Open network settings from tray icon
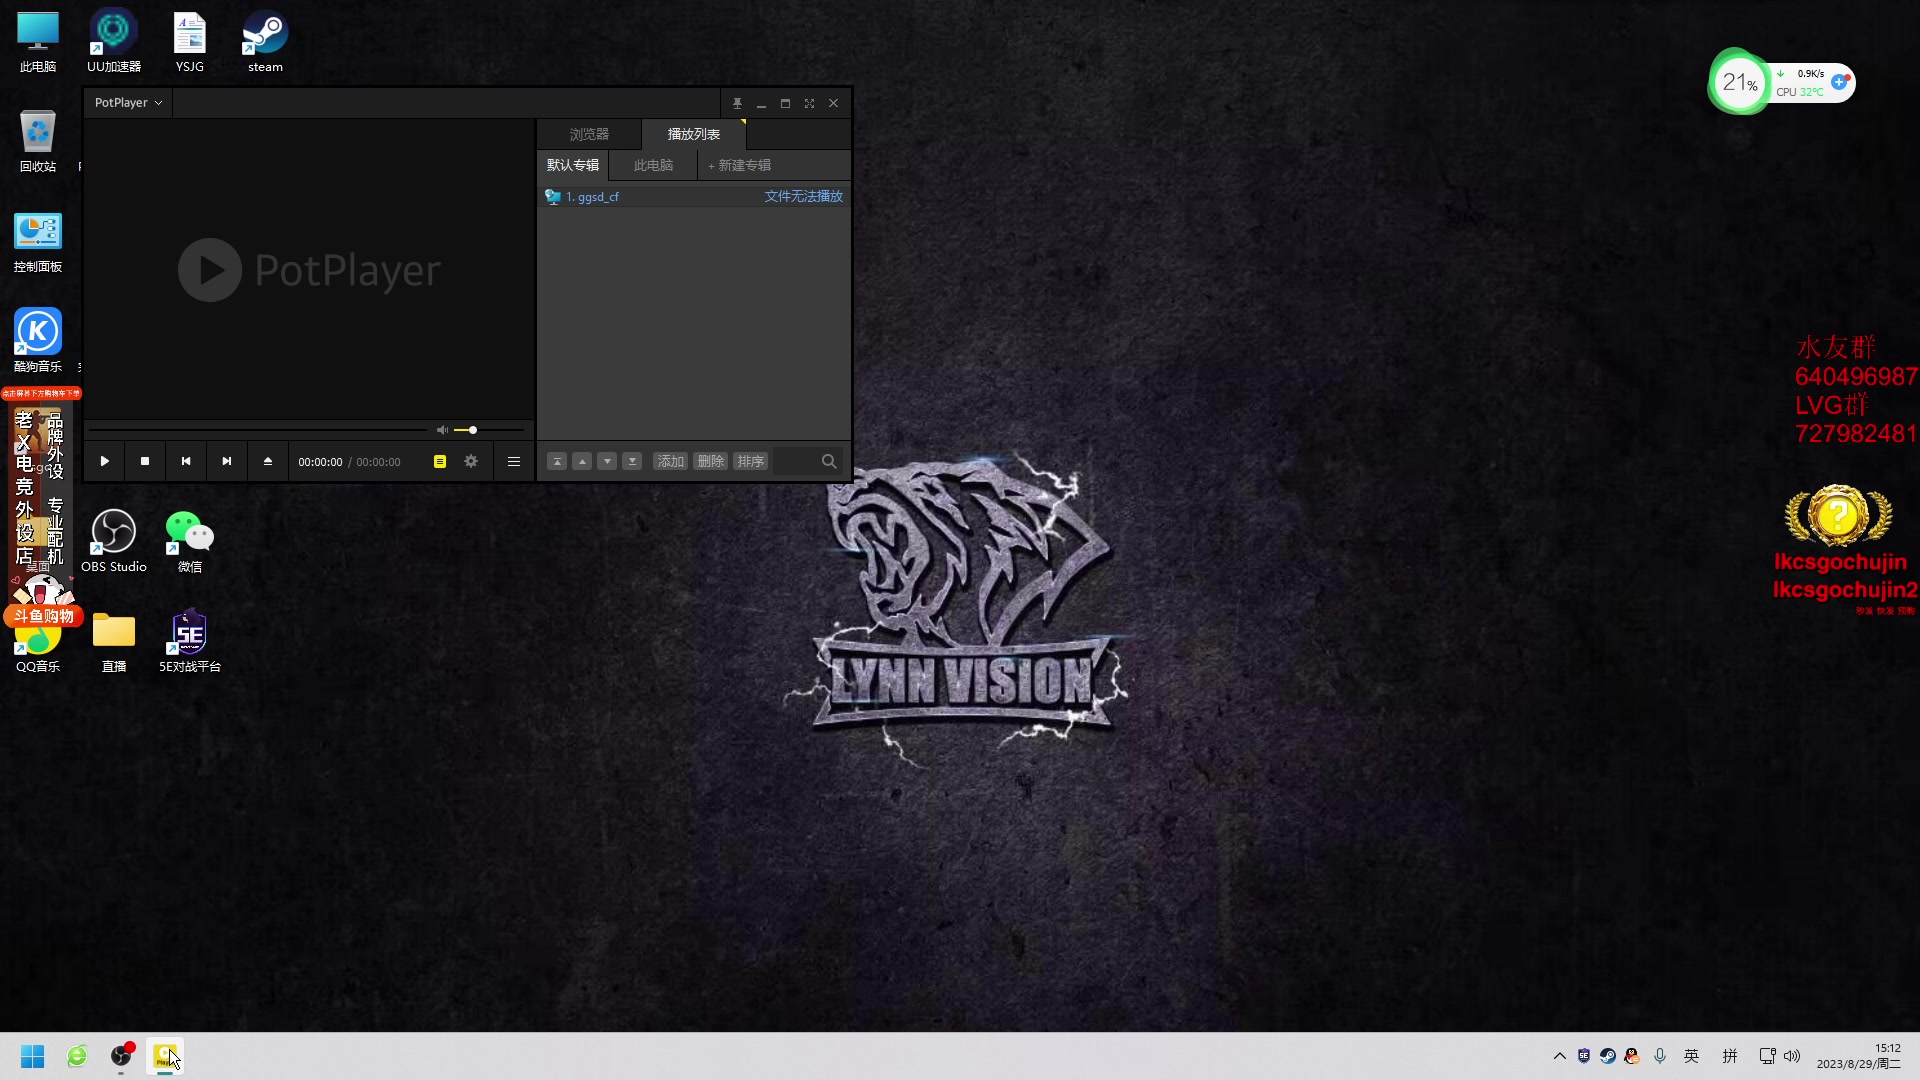Screen dimensions: 1920x1080 (1767, 1056)
